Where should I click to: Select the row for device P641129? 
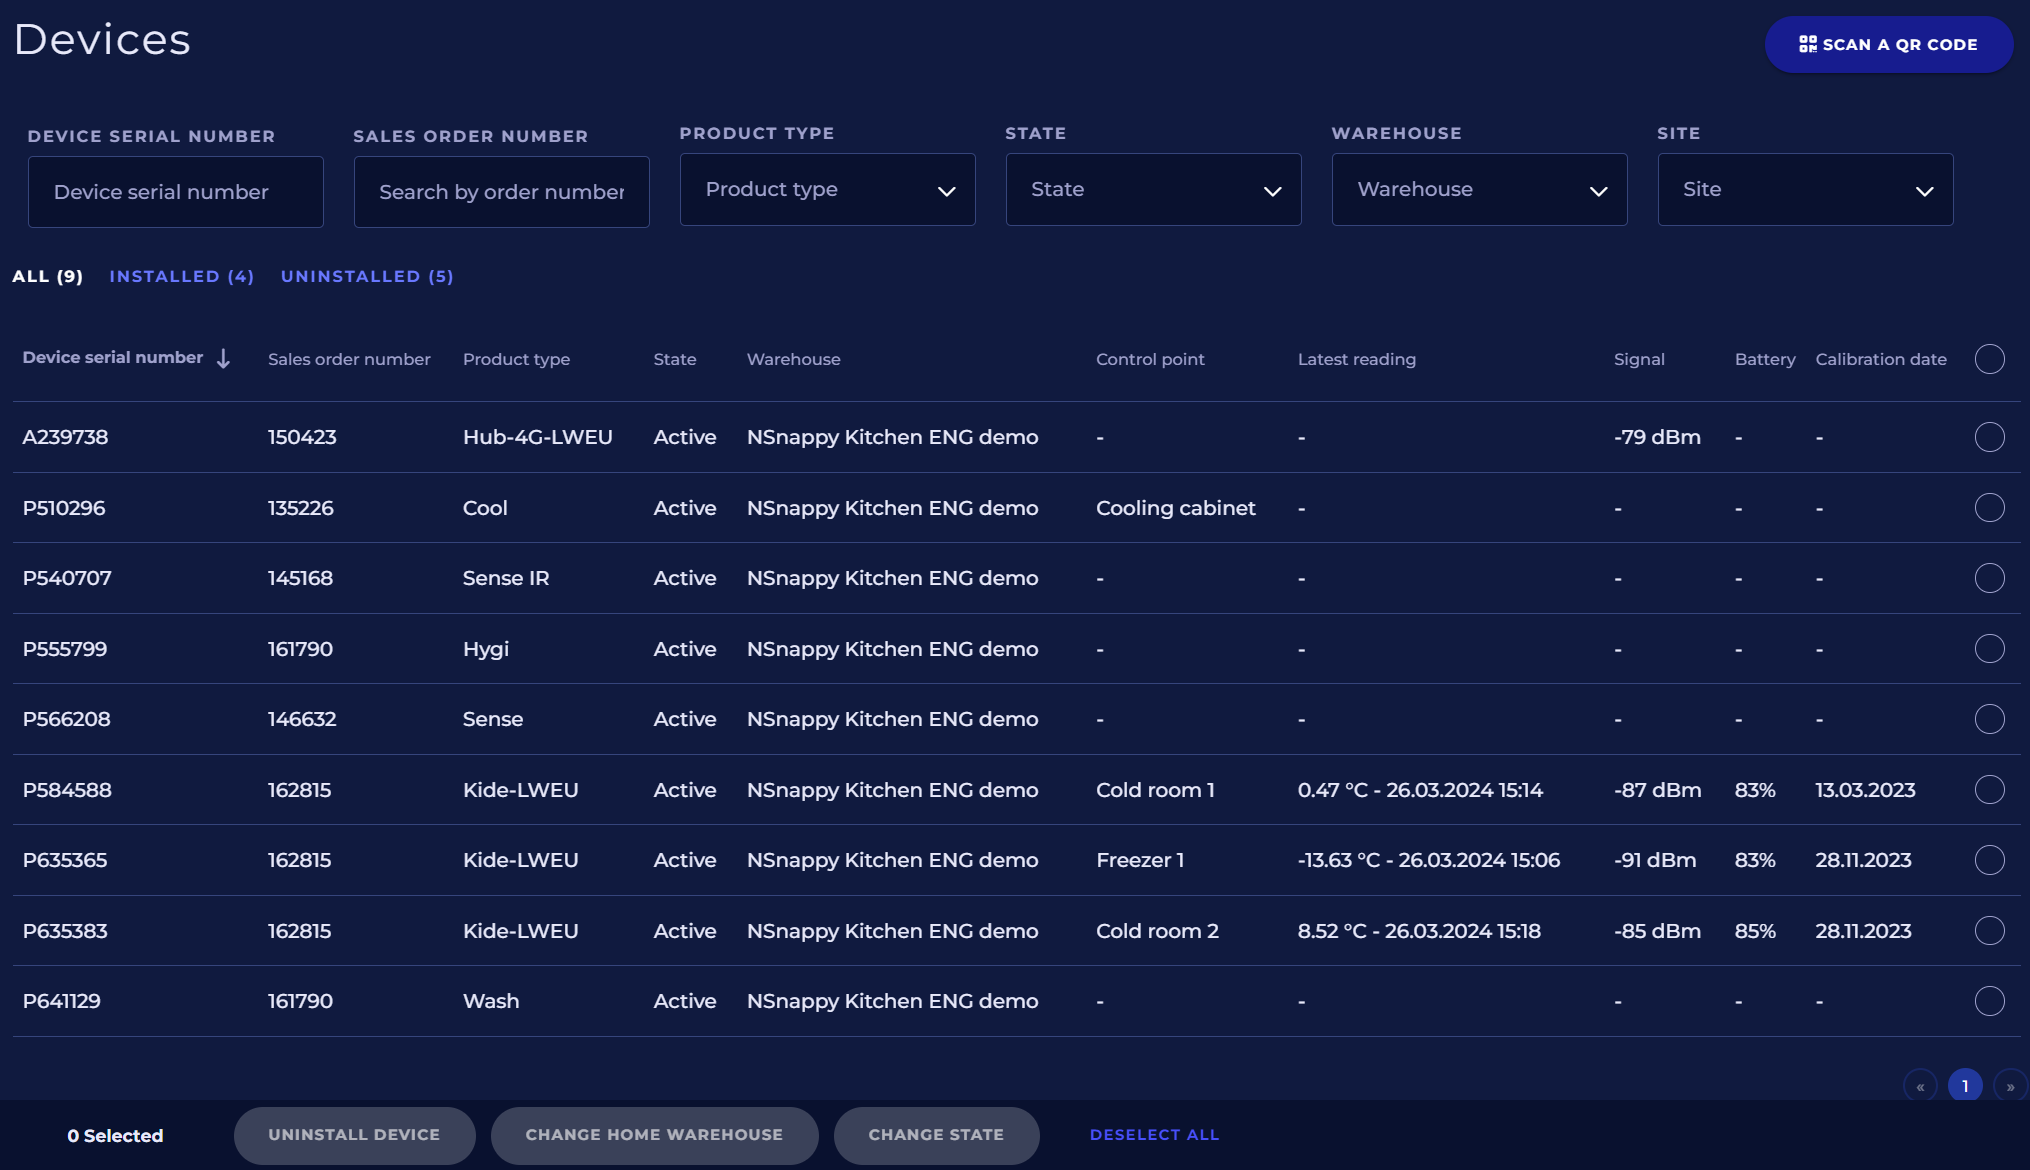pyautogui.click(x=1989, y=1001)
